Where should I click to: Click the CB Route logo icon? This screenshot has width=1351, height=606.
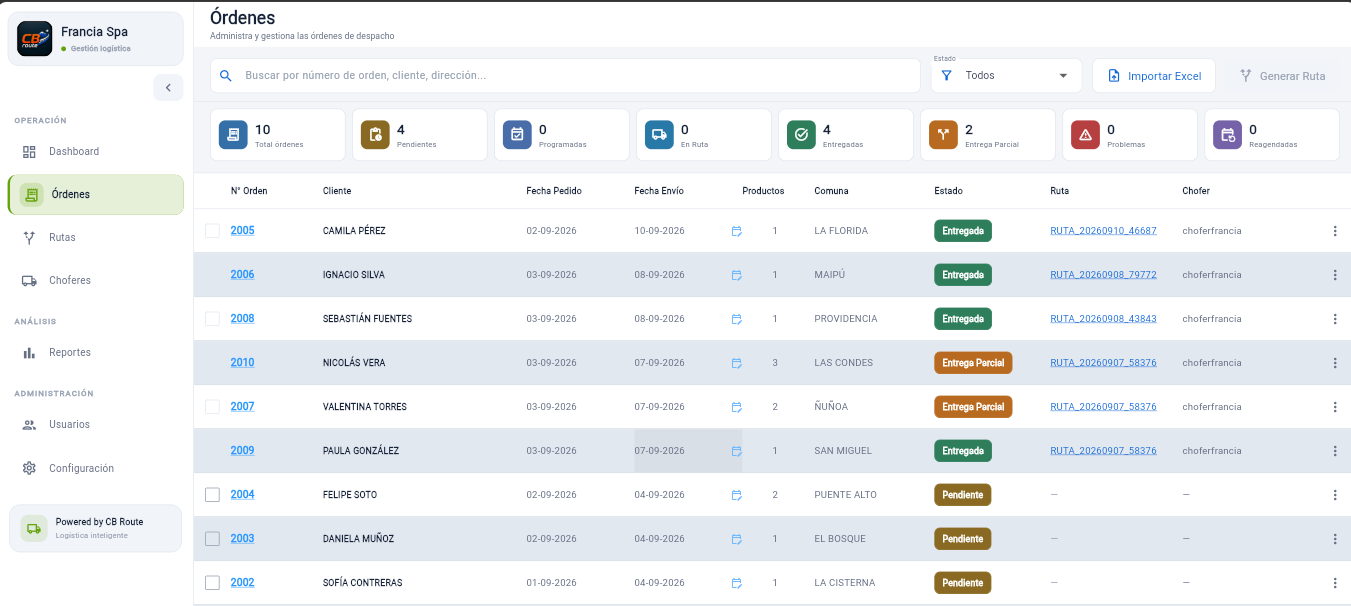coord(35,39)
